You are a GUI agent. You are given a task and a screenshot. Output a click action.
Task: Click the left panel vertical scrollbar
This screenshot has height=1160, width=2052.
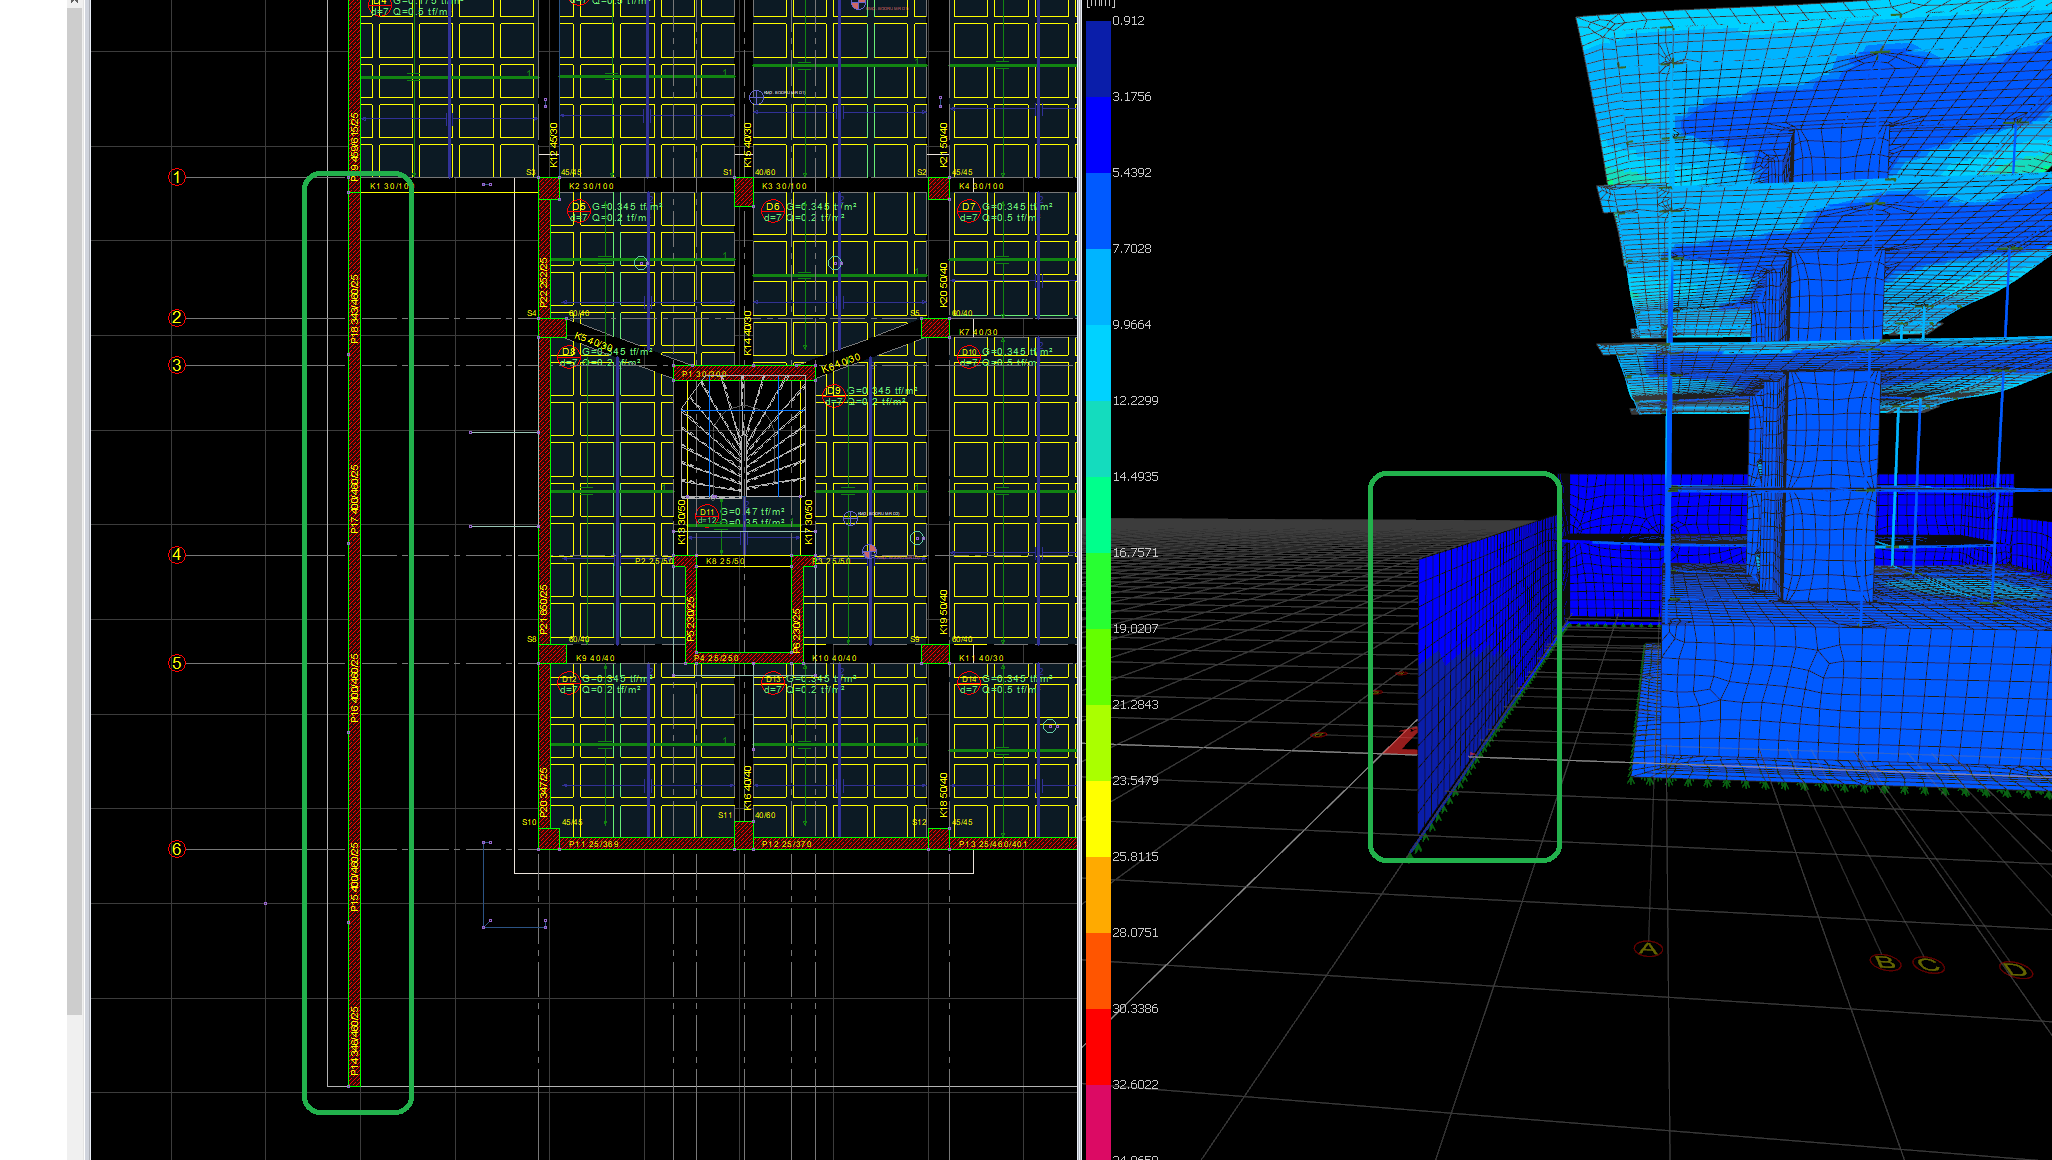[75, 500]
